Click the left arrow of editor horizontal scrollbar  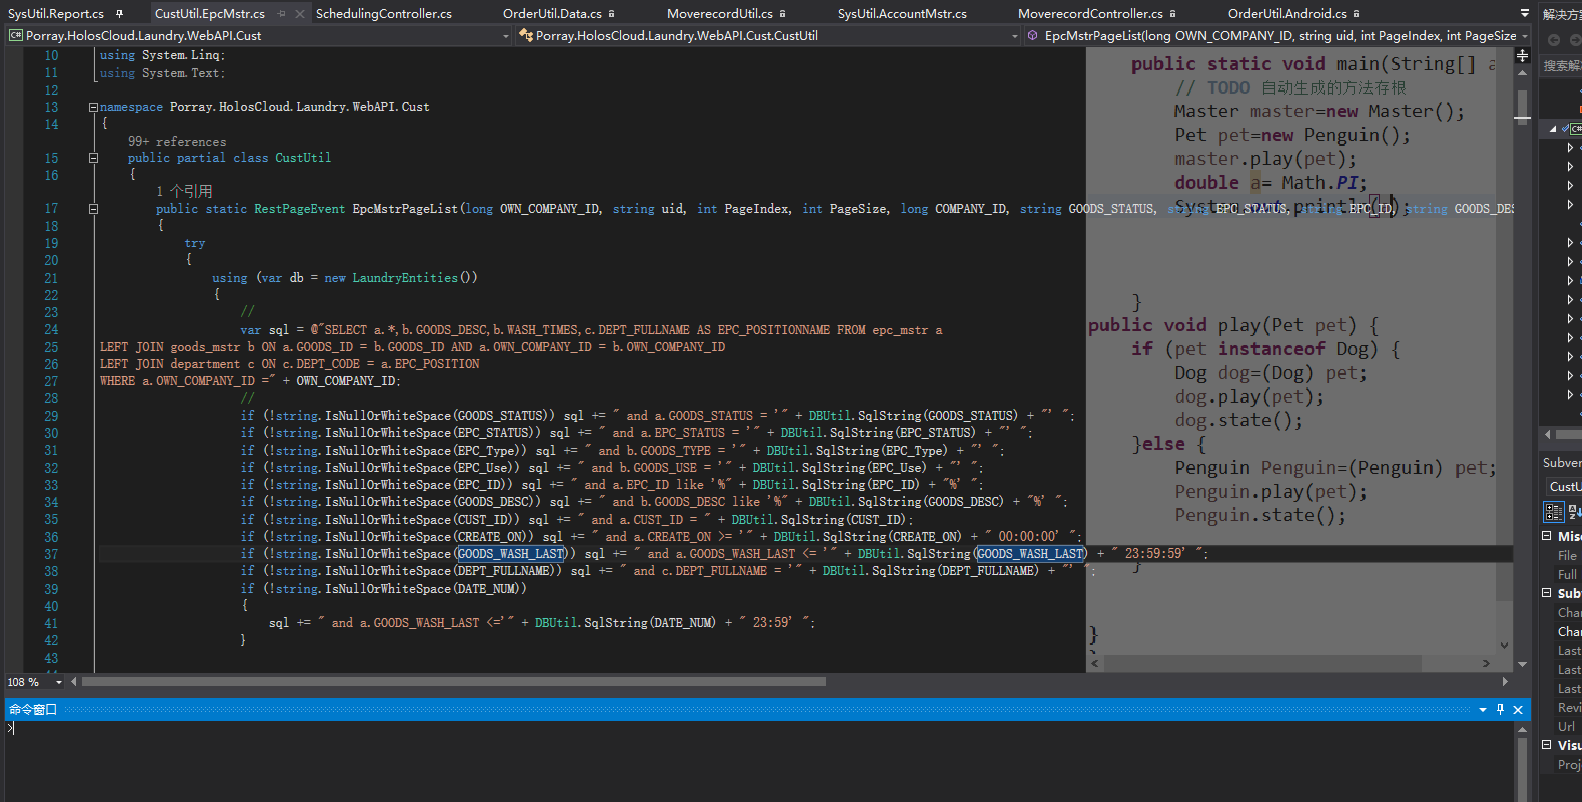tap(74, 682)
